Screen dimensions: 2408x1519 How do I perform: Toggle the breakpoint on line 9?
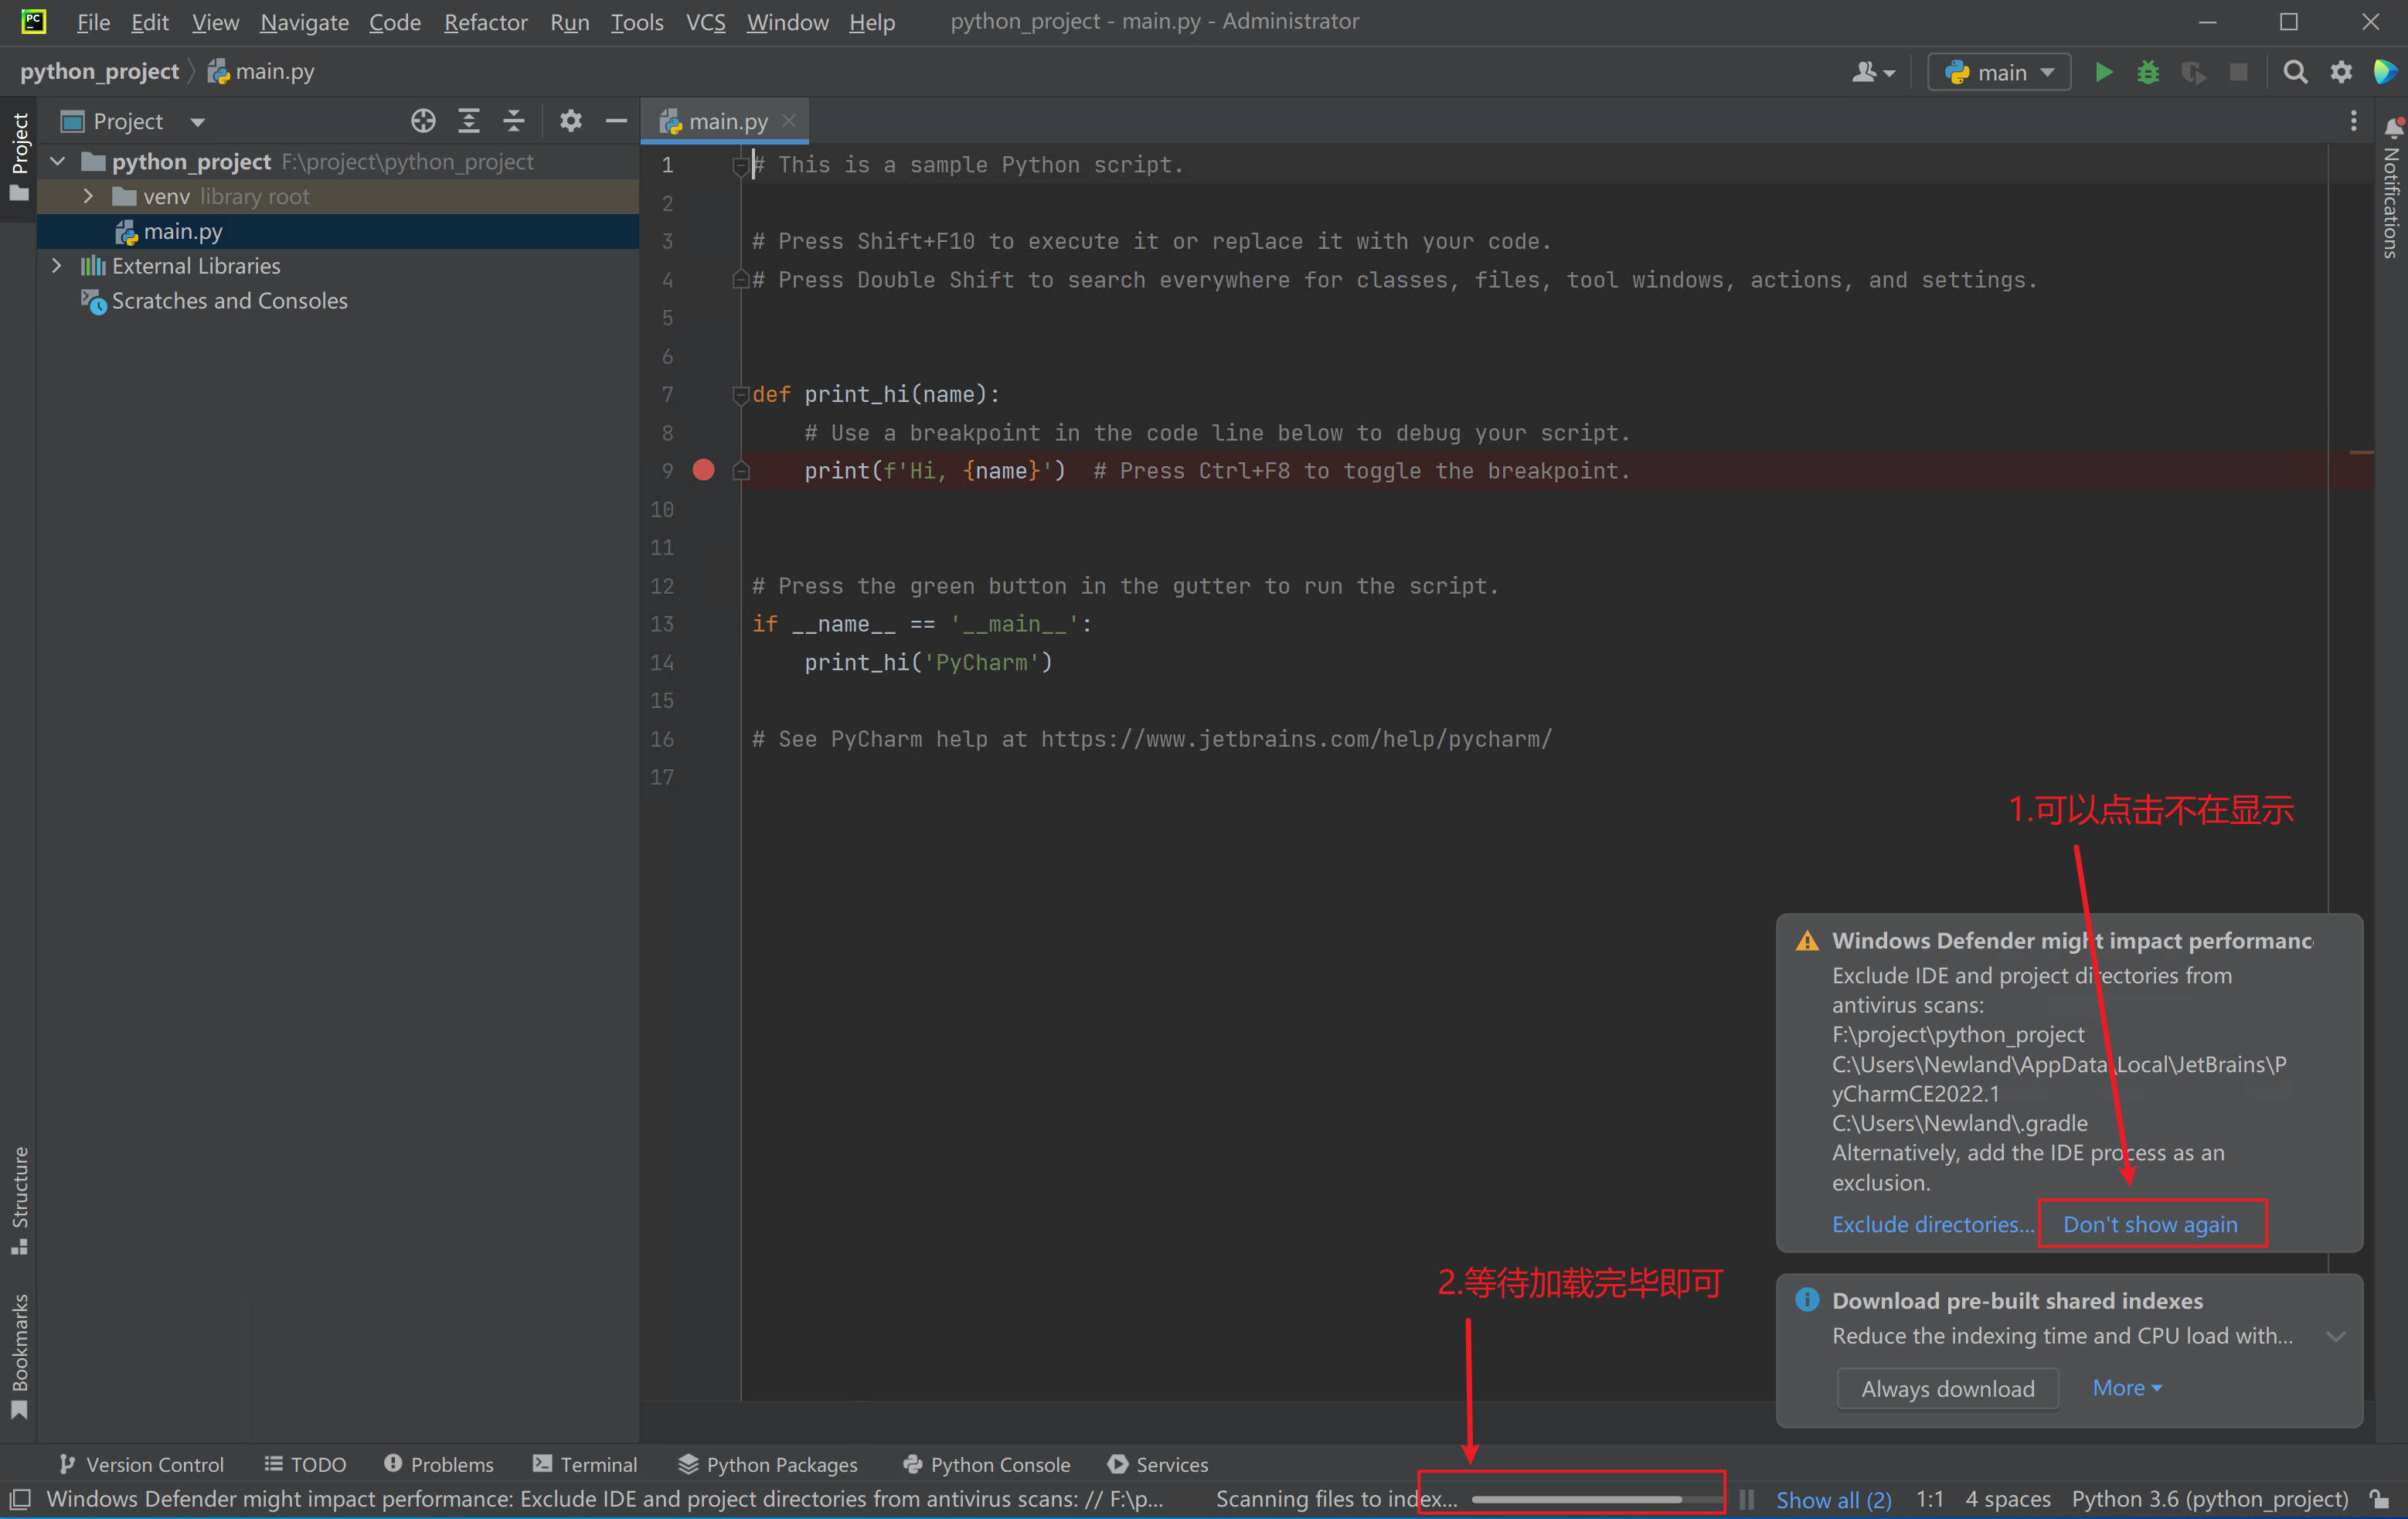click(x=704, y=470)
